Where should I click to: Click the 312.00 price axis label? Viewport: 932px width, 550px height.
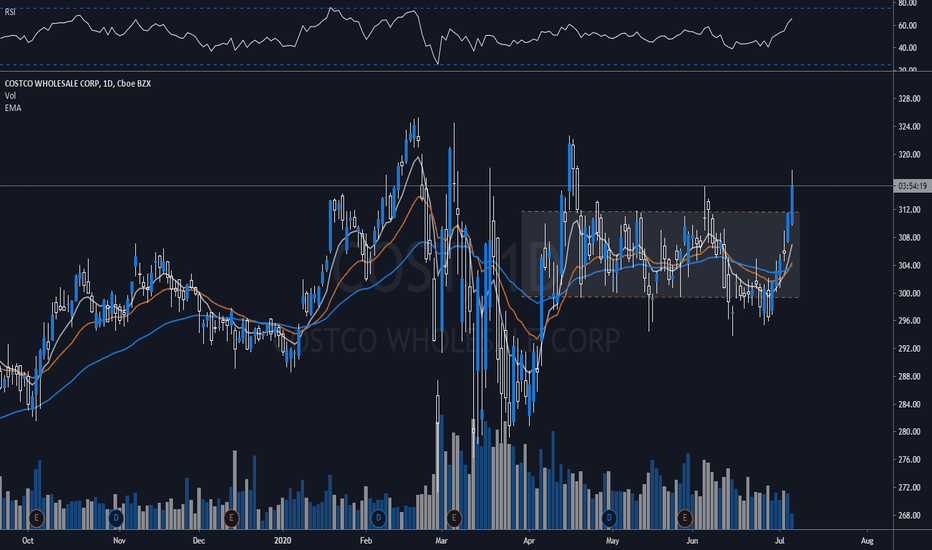tap(909, 210)
